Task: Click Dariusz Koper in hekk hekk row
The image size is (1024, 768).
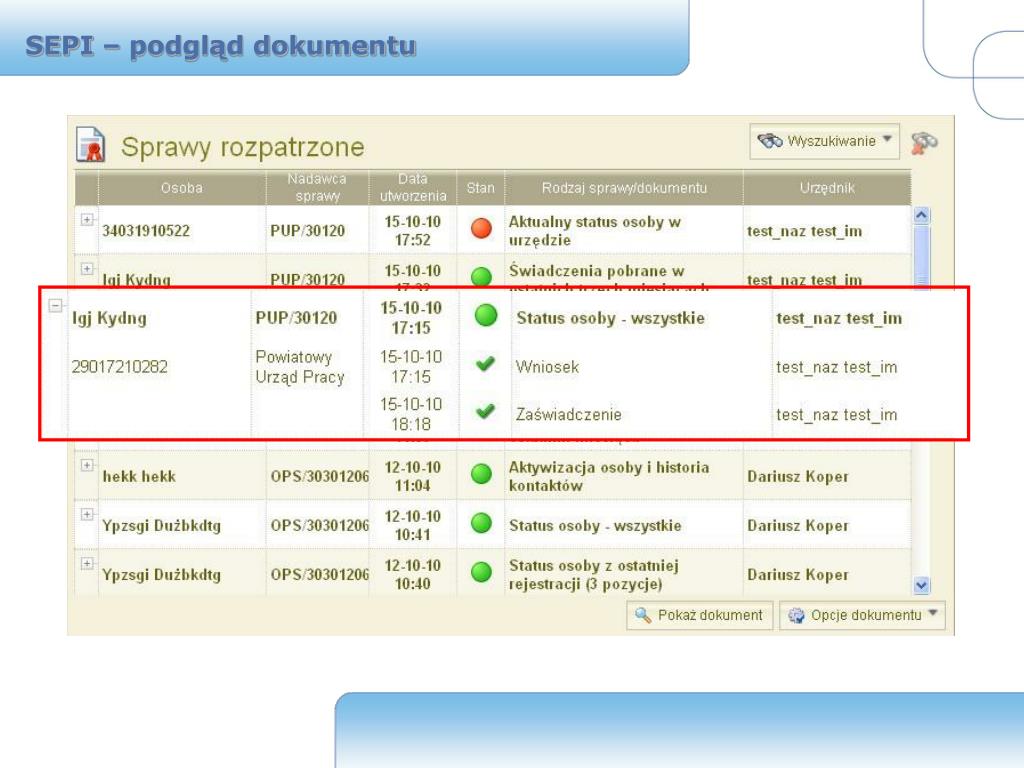Action: [x=797, y=477]
